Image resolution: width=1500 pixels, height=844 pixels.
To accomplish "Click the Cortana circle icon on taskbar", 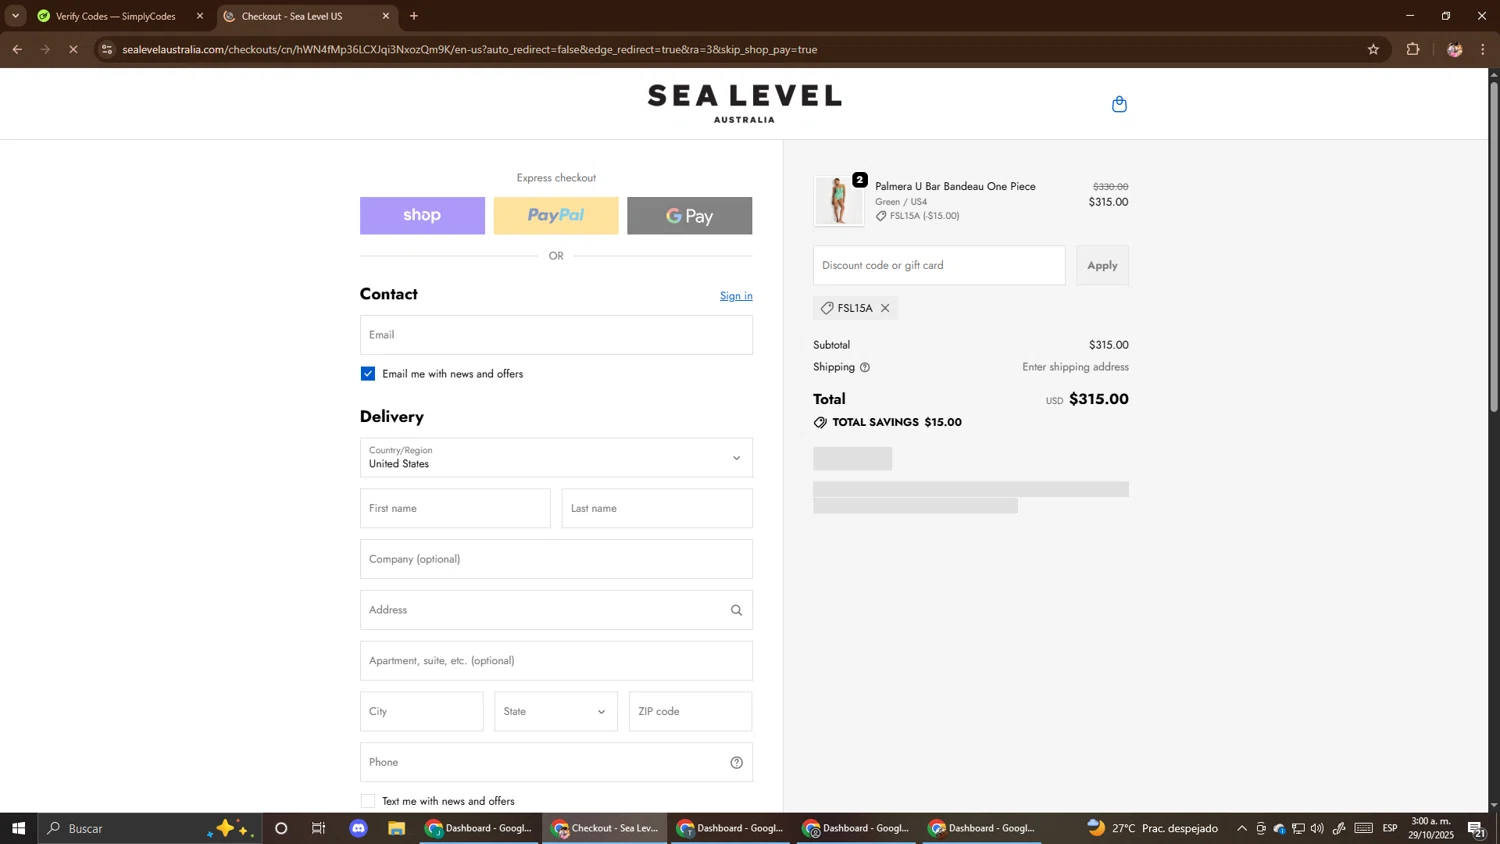I will [x=281, y=828].
